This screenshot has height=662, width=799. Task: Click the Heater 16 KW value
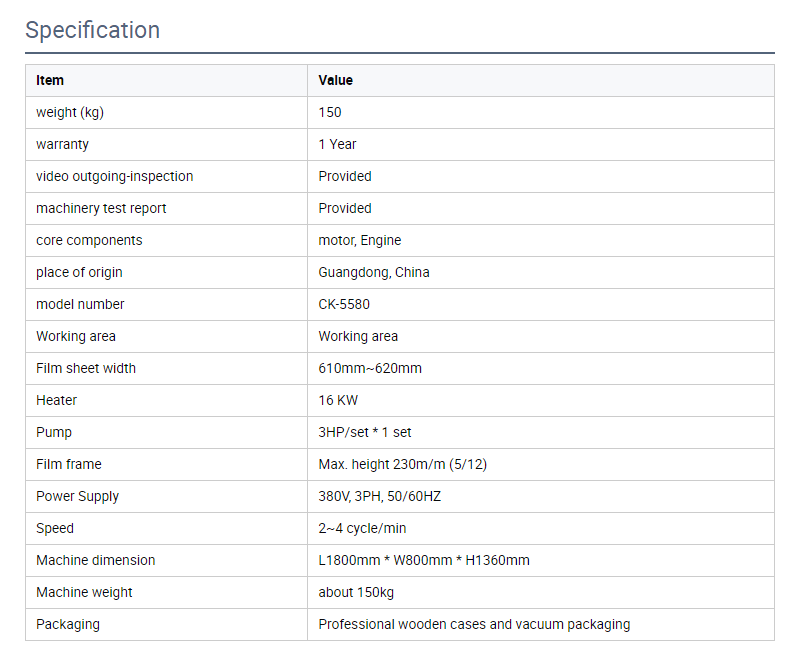pos(338,401)
